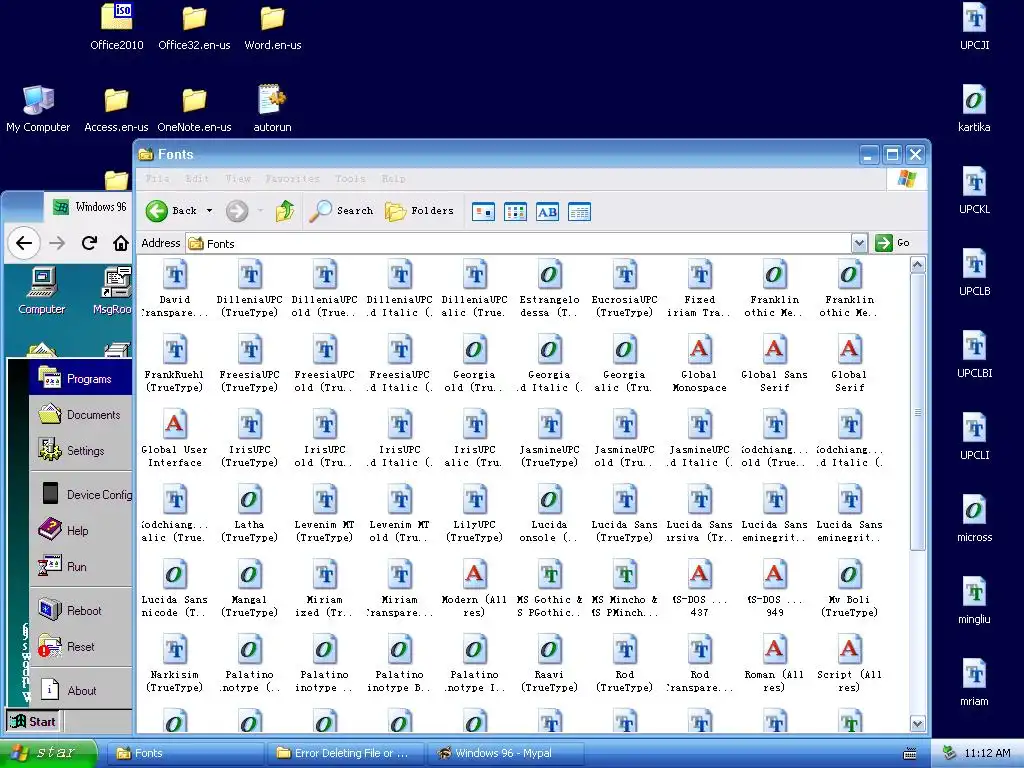Switch to Details view icon
The image size is (1024, 768).
[x=579, y=212]
